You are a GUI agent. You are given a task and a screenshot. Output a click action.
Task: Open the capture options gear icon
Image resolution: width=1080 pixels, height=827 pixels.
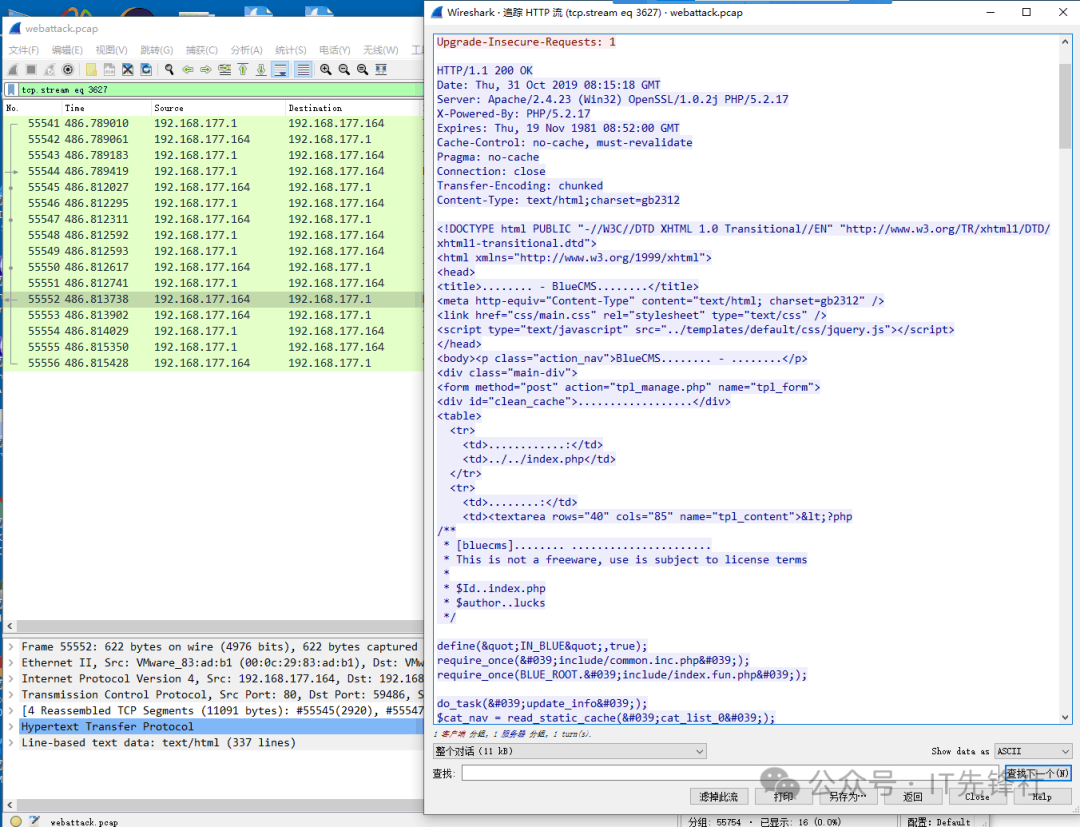click(x=68, y=70)
